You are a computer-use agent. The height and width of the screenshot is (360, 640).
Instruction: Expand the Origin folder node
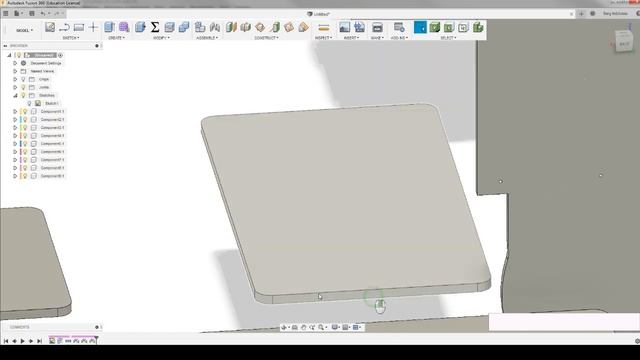(15, 79)
